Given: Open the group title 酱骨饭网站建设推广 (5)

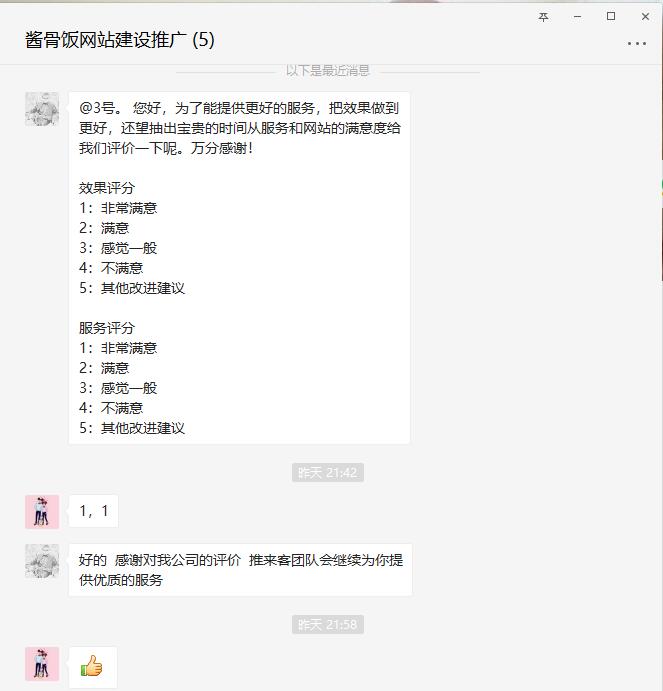Looking at the screenshot, I should pos(119,40).
